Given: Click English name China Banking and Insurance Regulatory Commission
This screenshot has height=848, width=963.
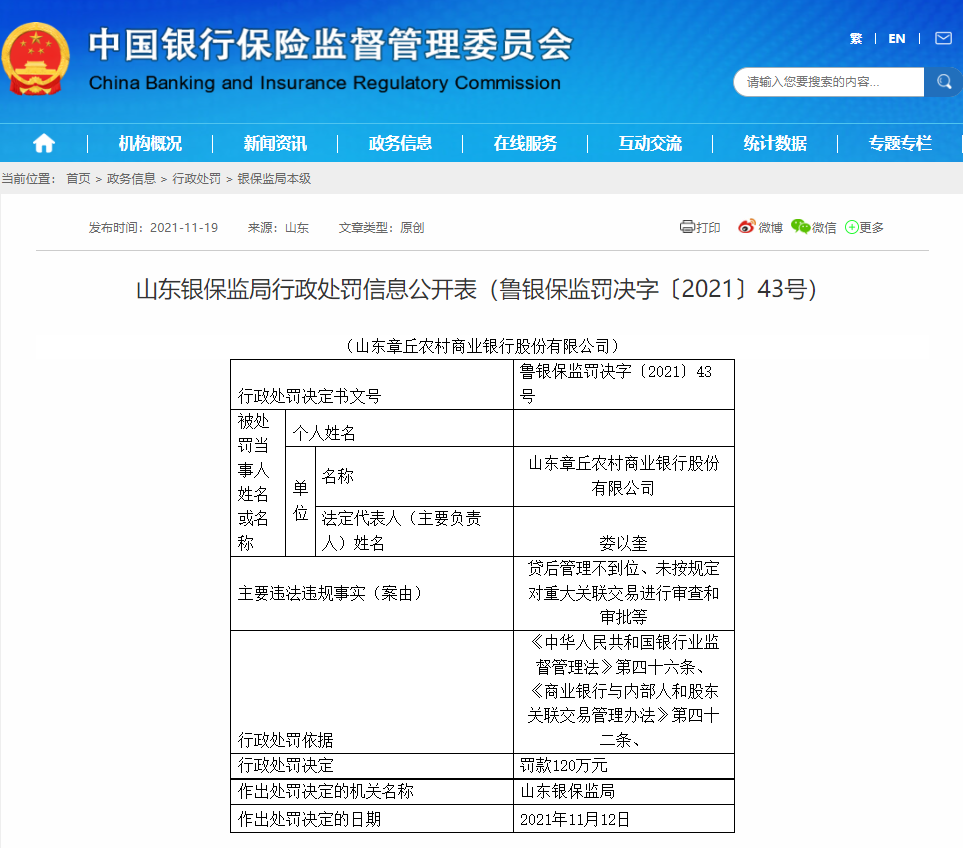Looking at the screenshot, I should (x=324, y=83).
